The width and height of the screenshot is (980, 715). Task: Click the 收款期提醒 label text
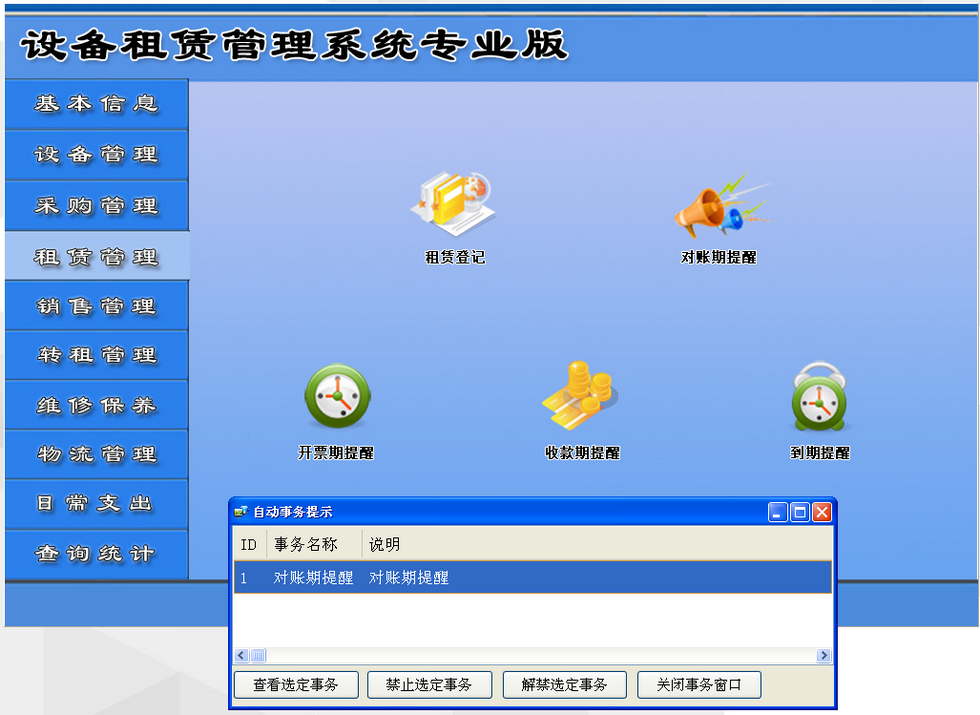[582, 452]
